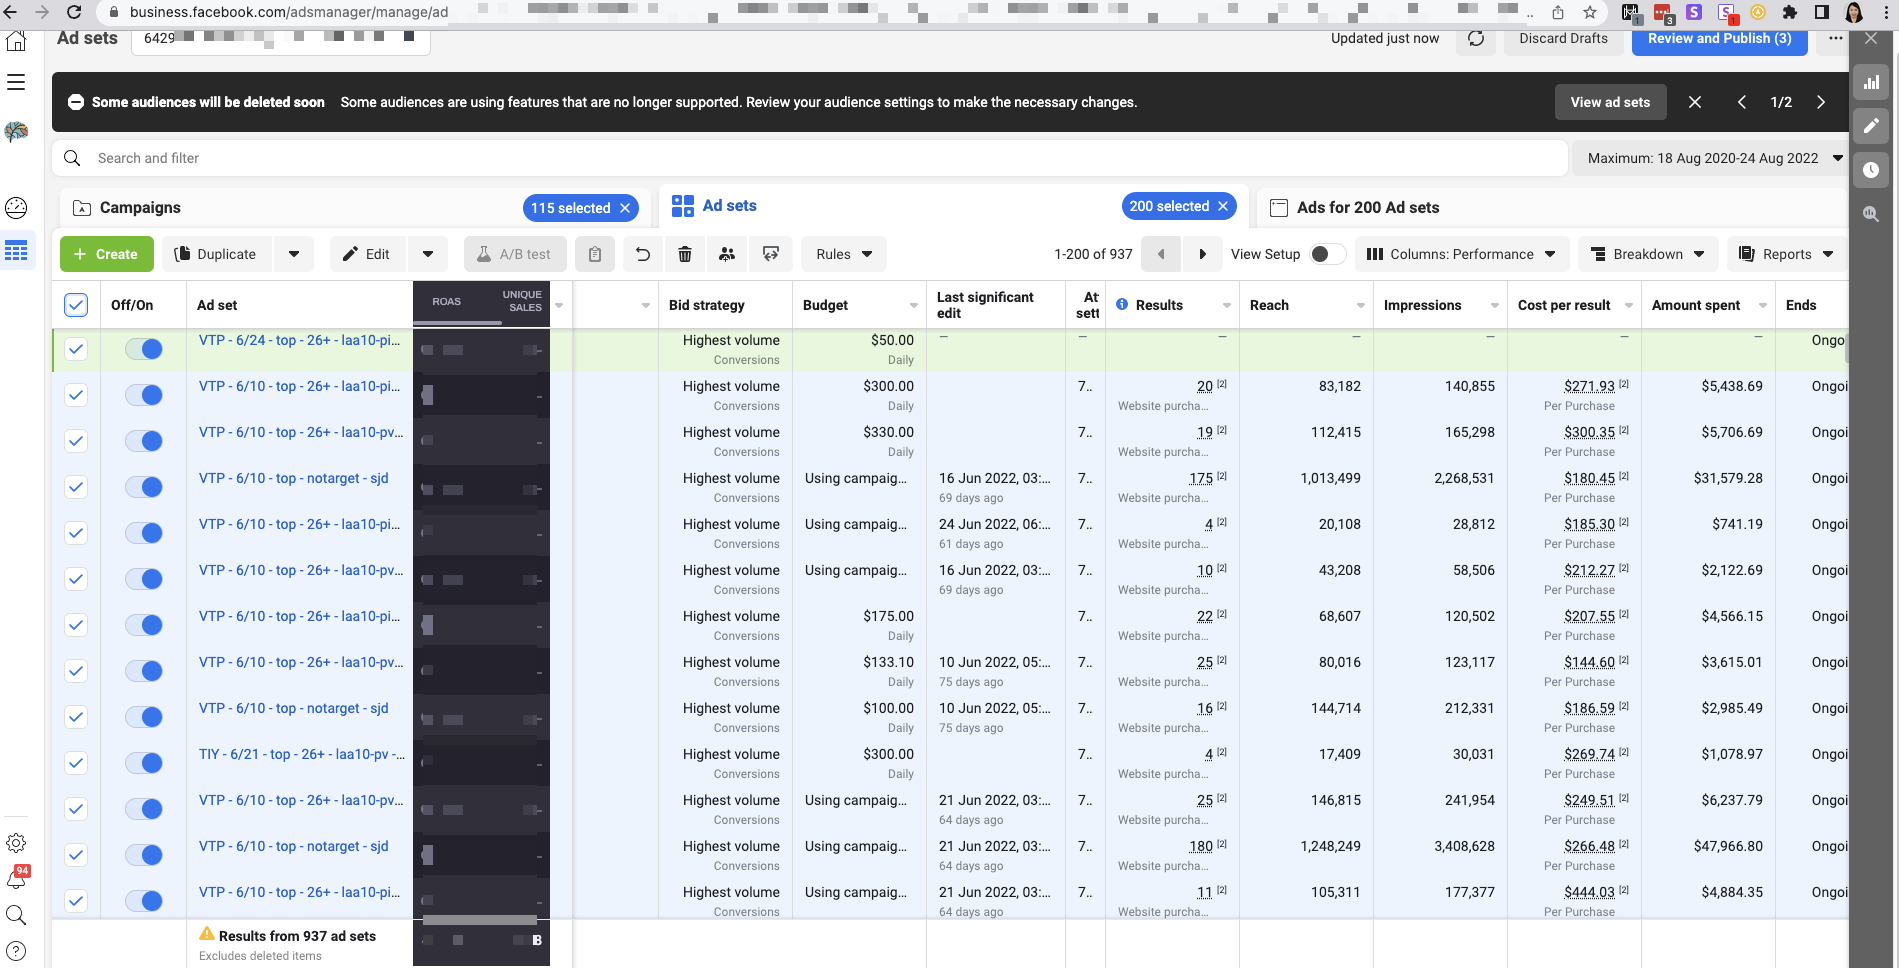
Task: Open the Reports dropdown
Action: (1787, 254)
